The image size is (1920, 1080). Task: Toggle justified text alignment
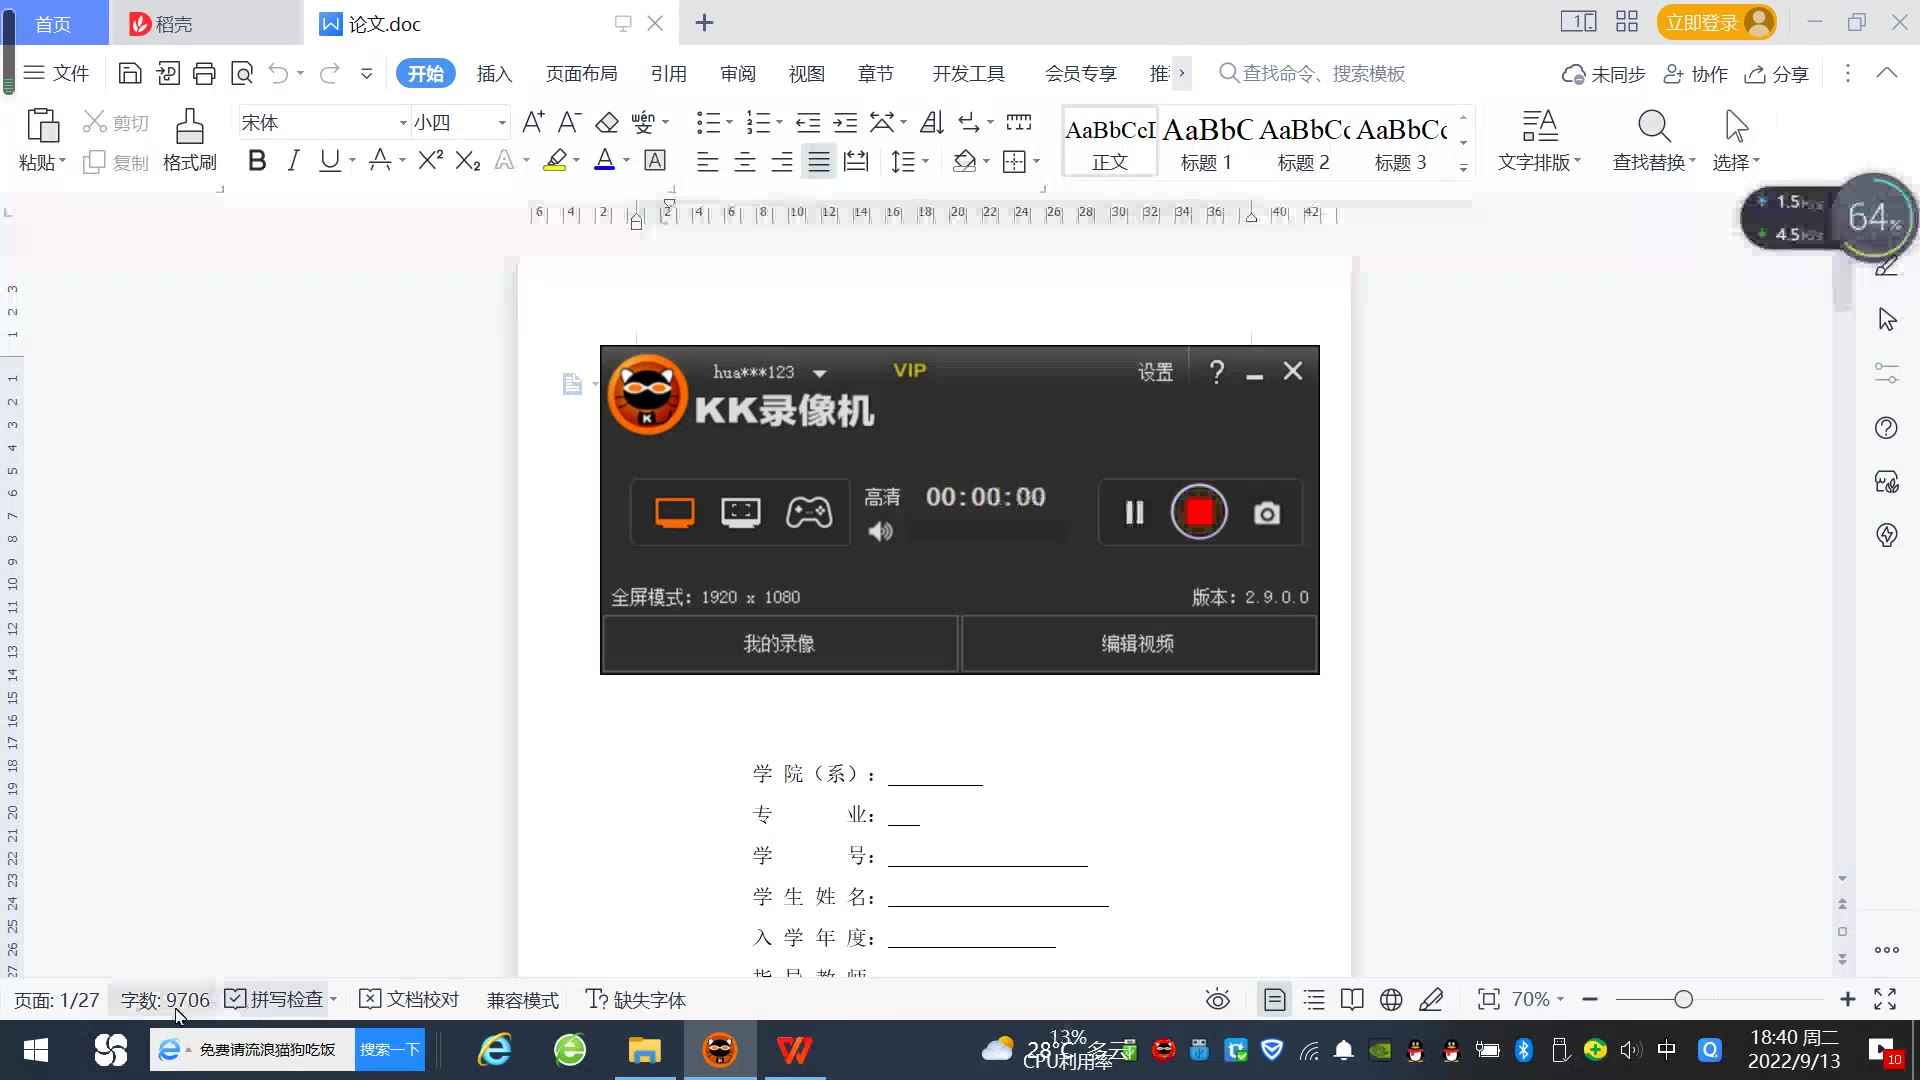(819, 161)
